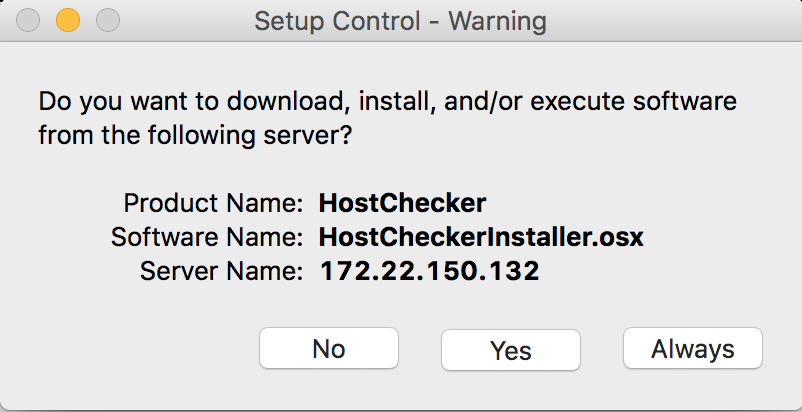Select the 172.22.150.132 server address
The width and height of the screenshot is (802, 412).
pos(429,271)
